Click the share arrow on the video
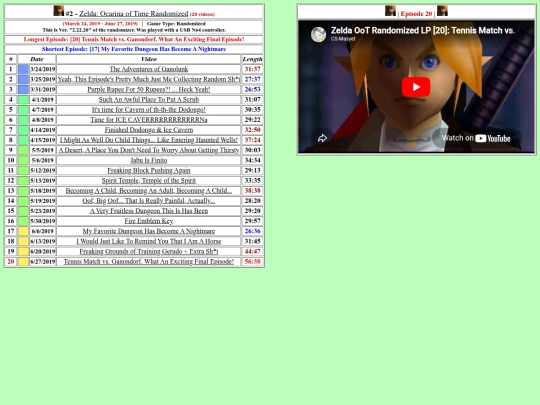The image size is (540, 405). pyautogui.click(x=322, y=138)
